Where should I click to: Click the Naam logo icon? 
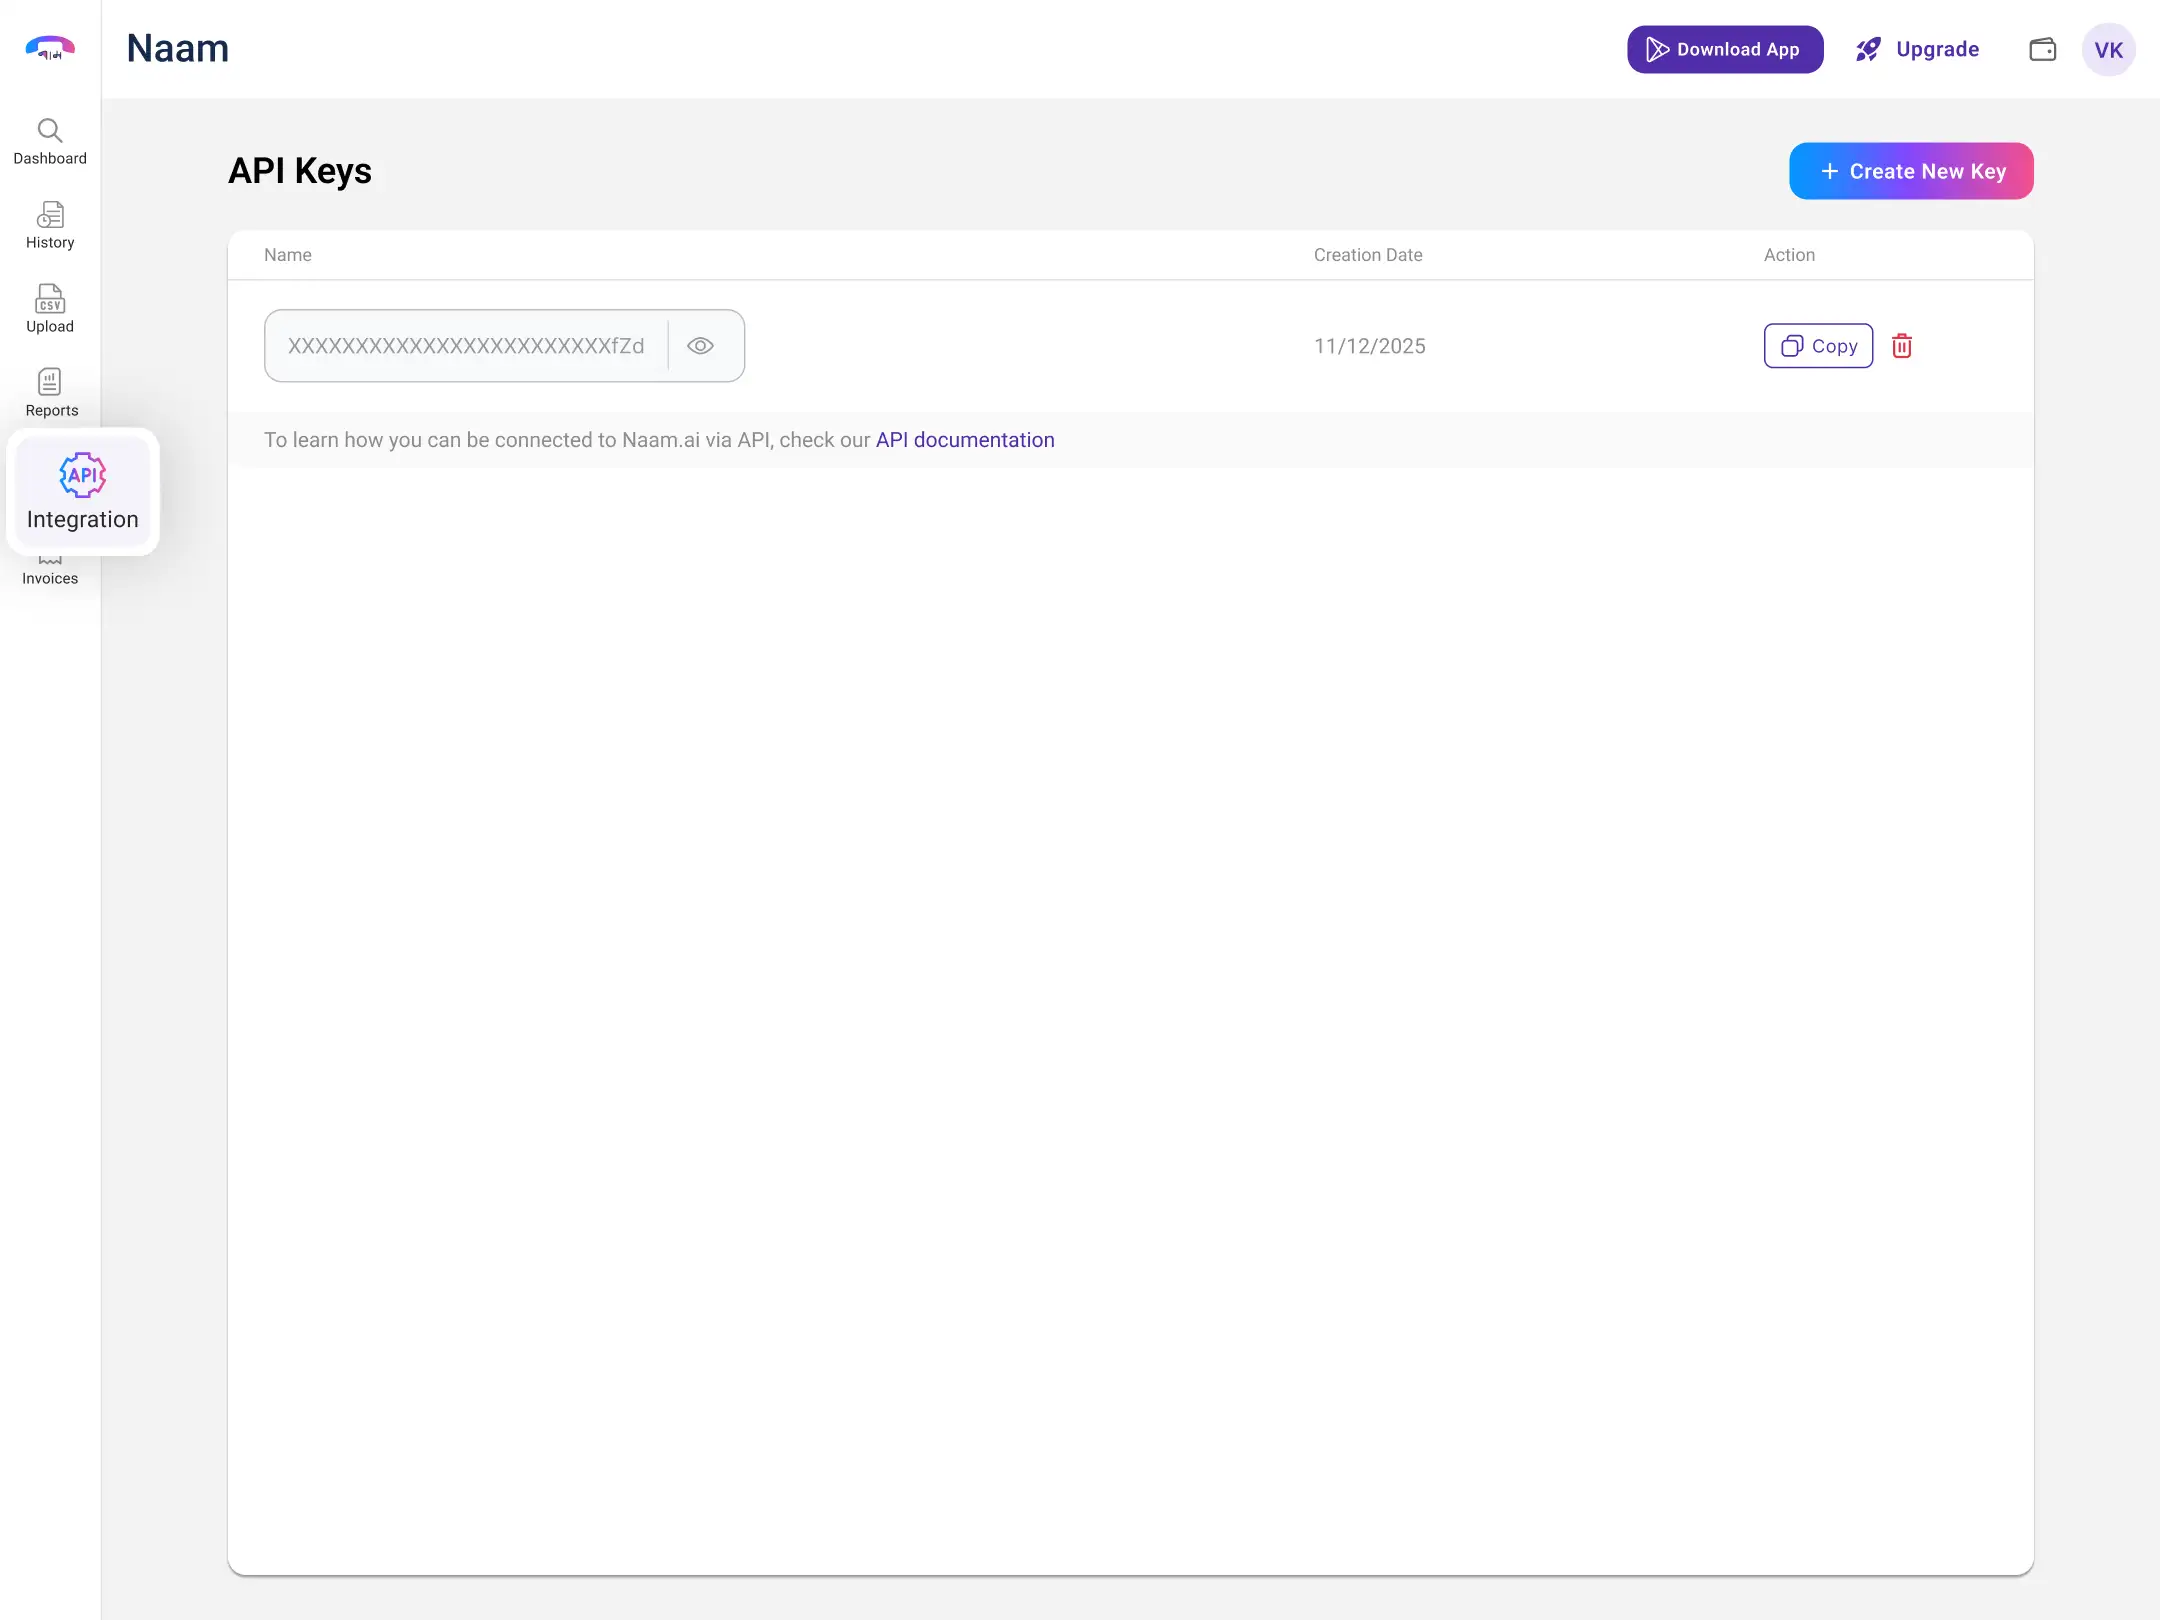coord(50,48)
